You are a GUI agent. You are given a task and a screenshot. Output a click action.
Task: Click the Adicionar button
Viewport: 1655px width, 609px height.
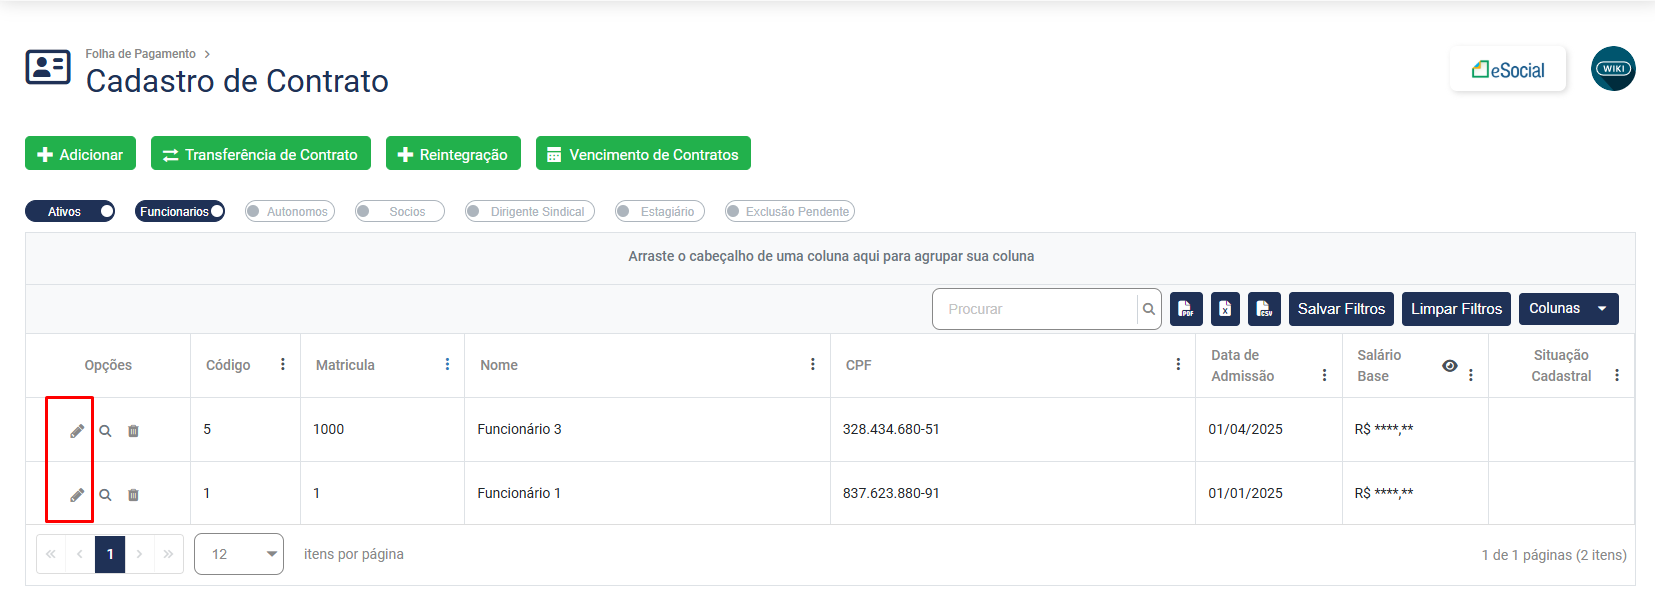80,154
